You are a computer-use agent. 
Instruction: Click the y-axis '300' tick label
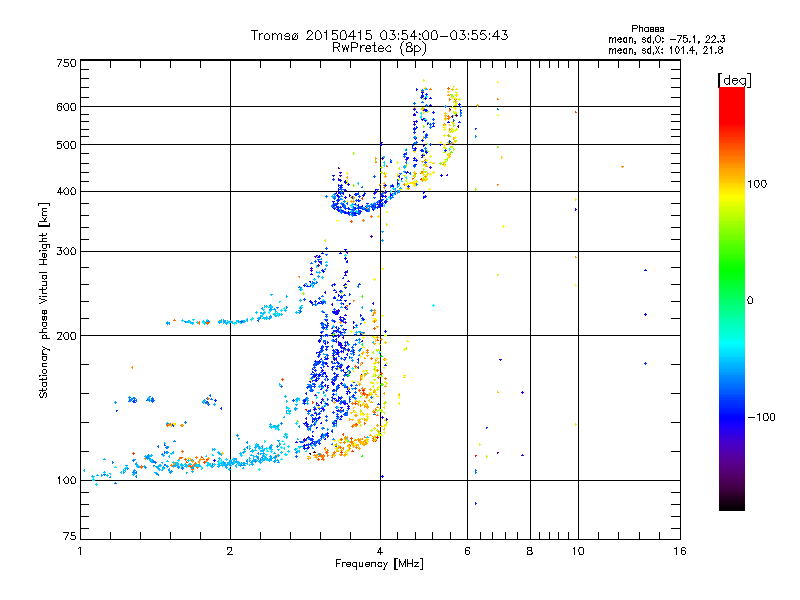[66, 251]
